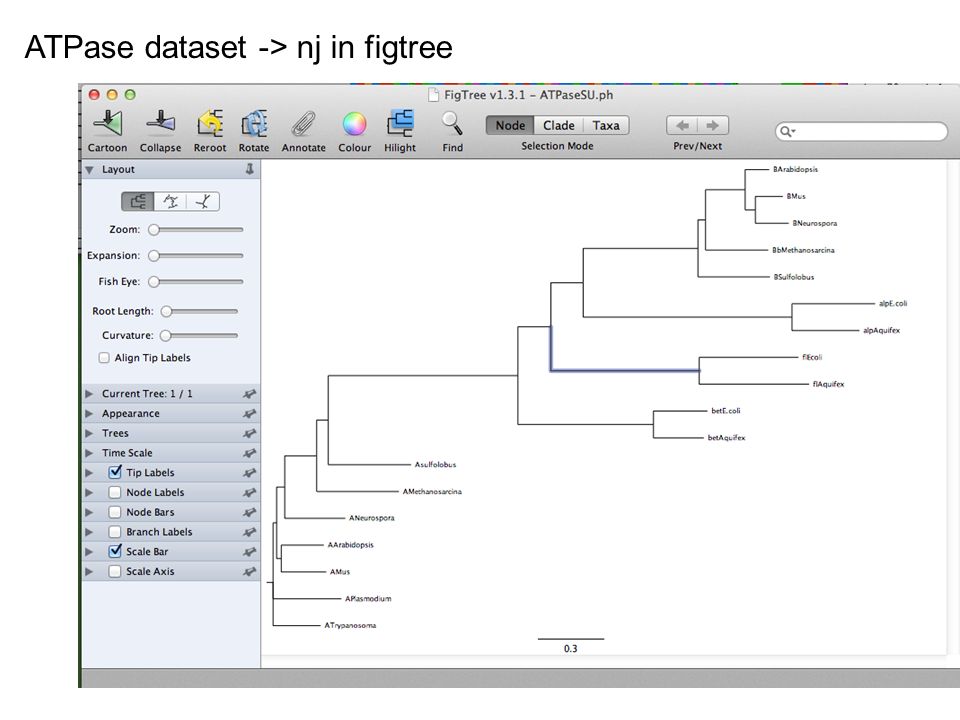The height and width of the screenshot is (720, 960).
Task: Click pin icon on Time Scale row
Action: tap(249, 453)
